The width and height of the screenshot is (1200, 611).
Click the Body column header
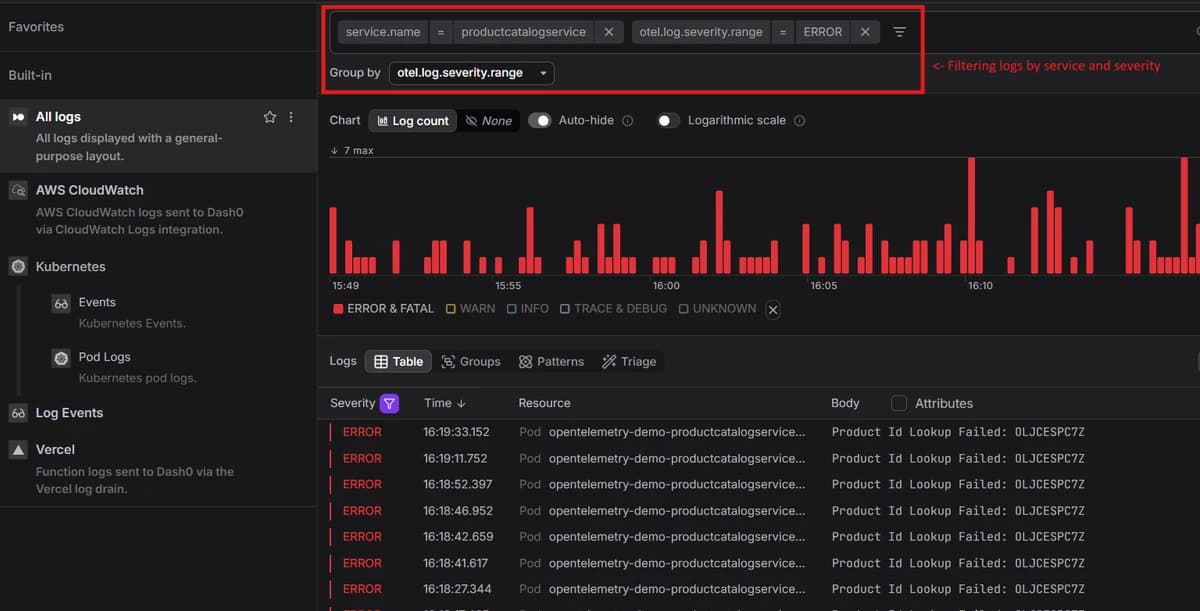tap(845, 403)
